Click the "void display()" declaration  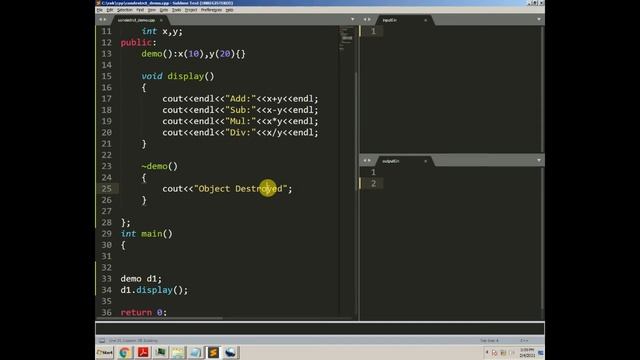pyautogui.click(x=178, y=76)
